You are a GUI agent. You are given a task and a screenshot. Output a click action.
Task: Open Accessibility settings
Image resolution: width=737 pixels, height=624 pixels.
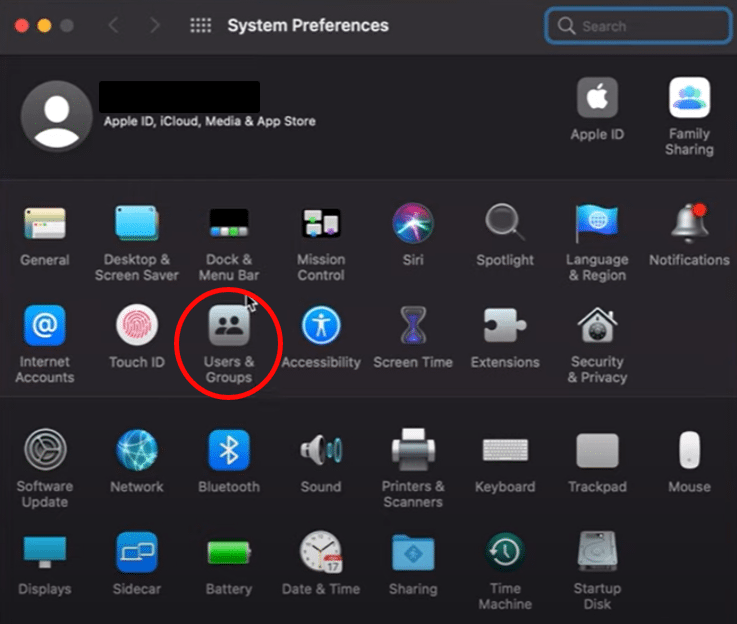click(x=321, y=327)
